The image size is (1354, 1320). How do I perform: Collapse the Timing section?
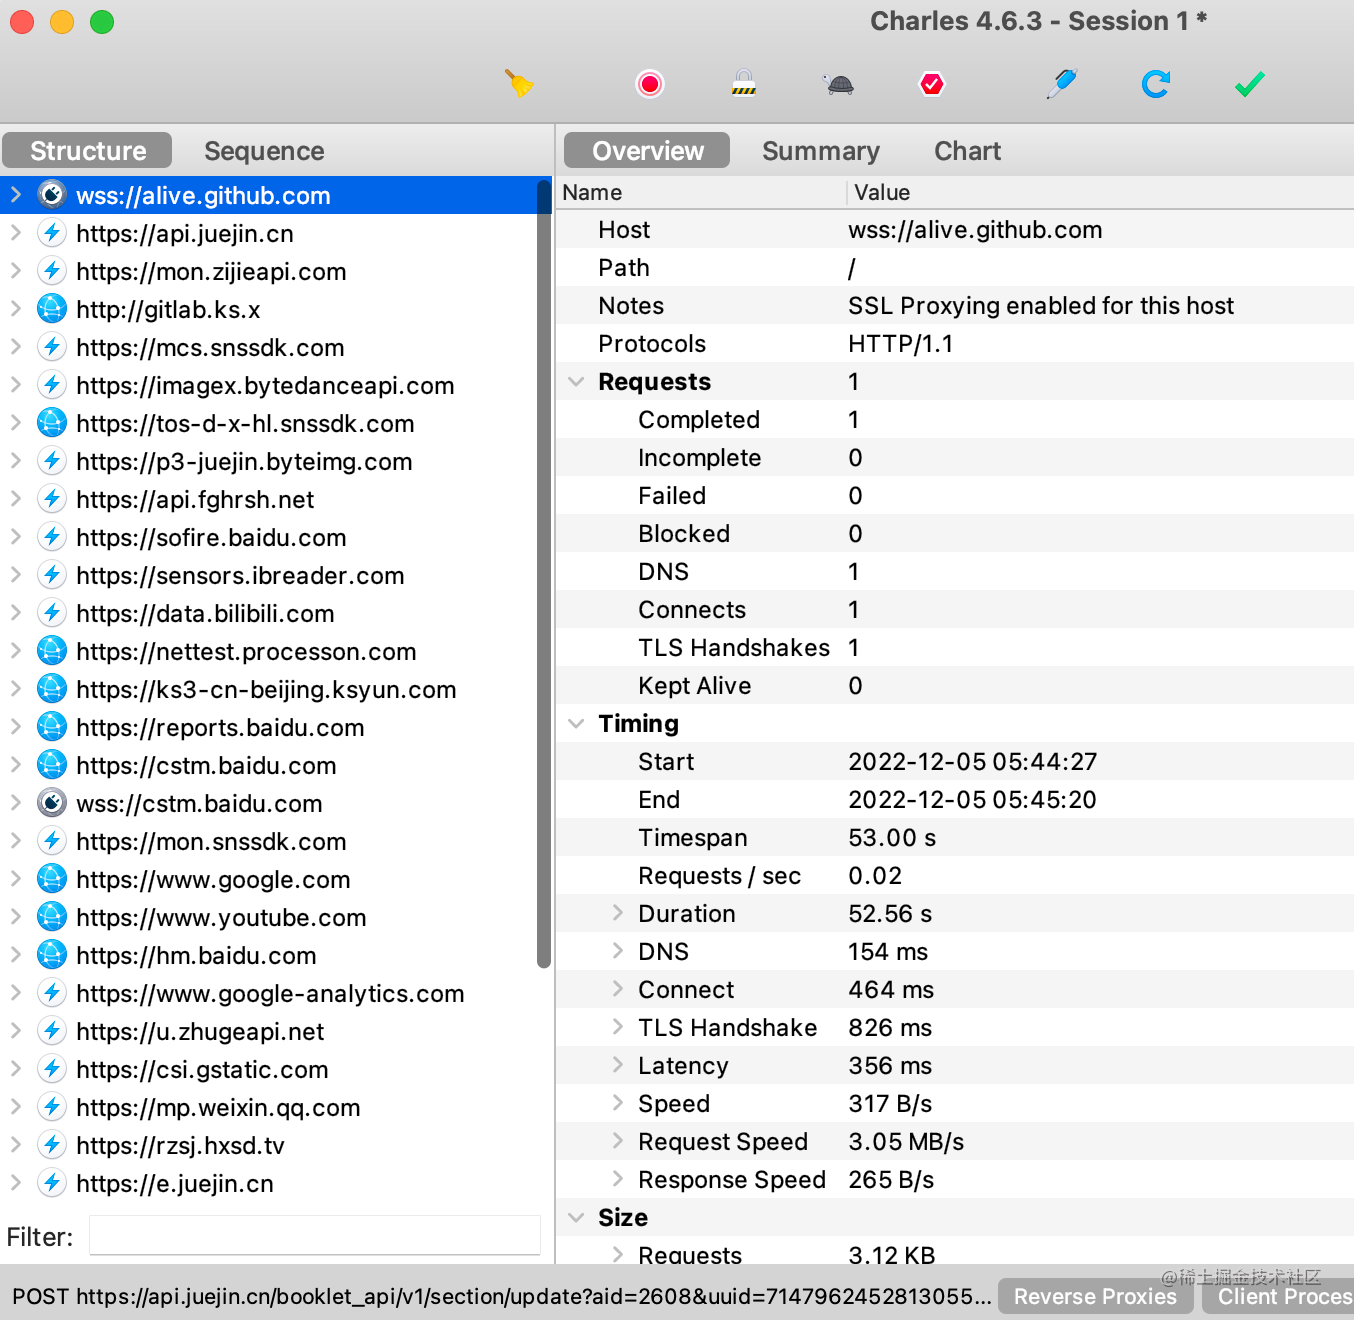[x=576, y=724]
